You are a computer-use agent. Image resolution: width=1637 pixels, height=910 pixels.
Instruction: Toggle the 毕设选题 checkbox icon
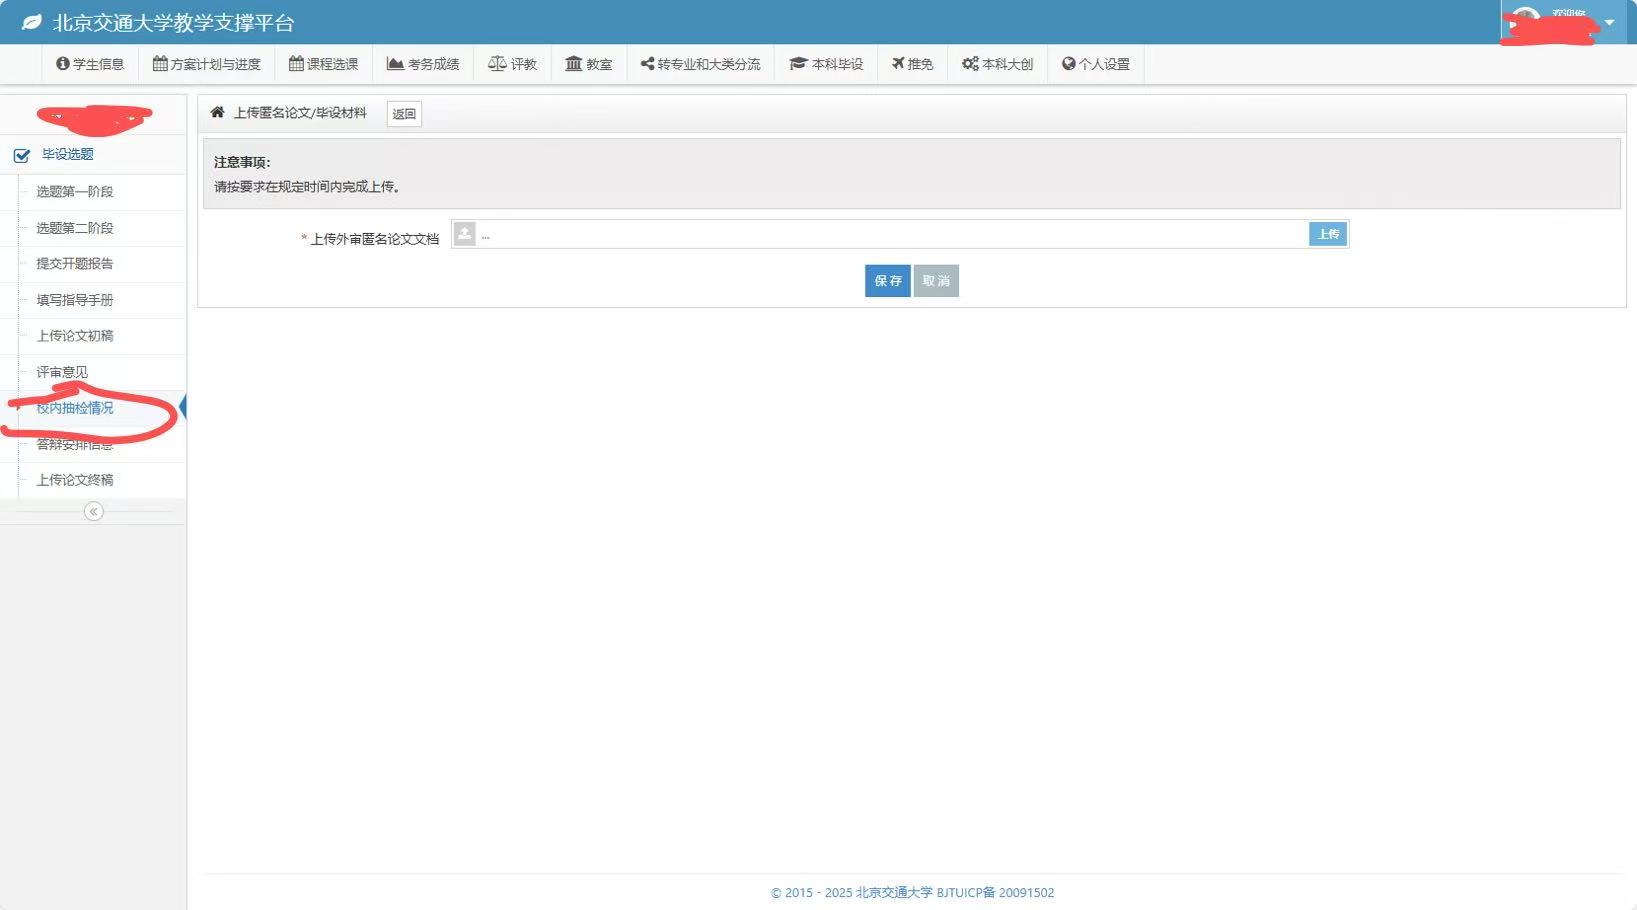(x=21, y=155)
